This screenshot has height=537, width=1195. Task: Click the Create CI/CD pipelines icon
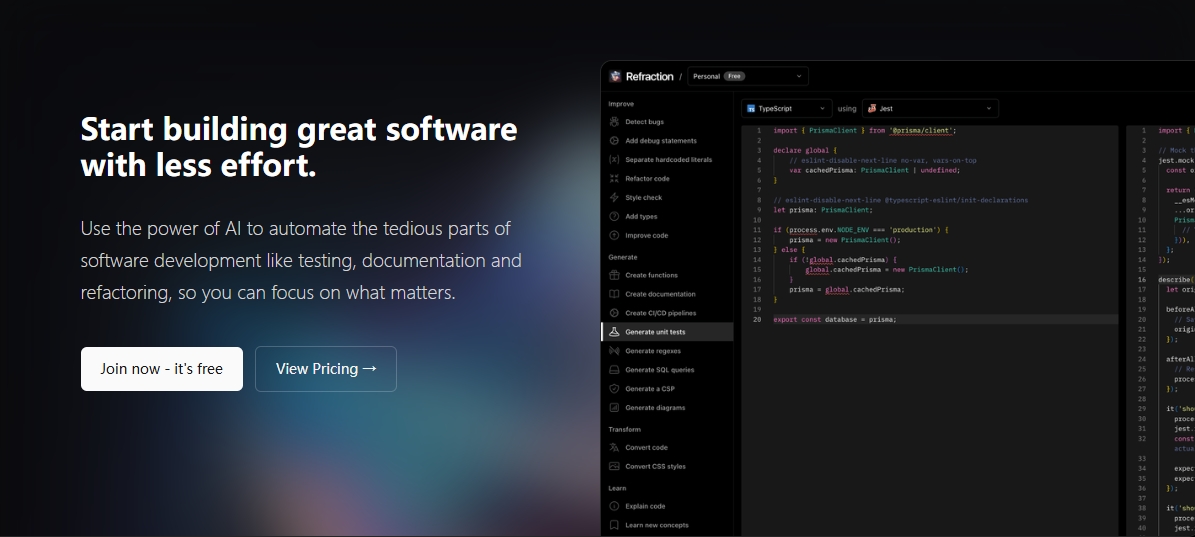coord(614,313)
